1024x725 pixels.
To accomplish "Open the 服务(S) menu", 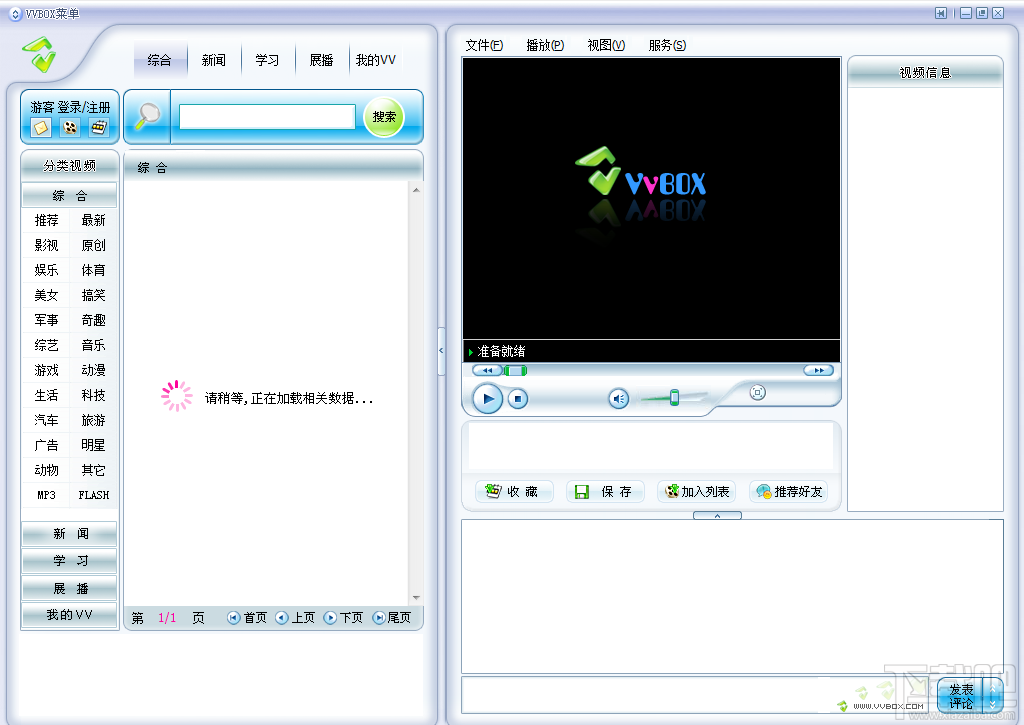I will coord(667,45).
